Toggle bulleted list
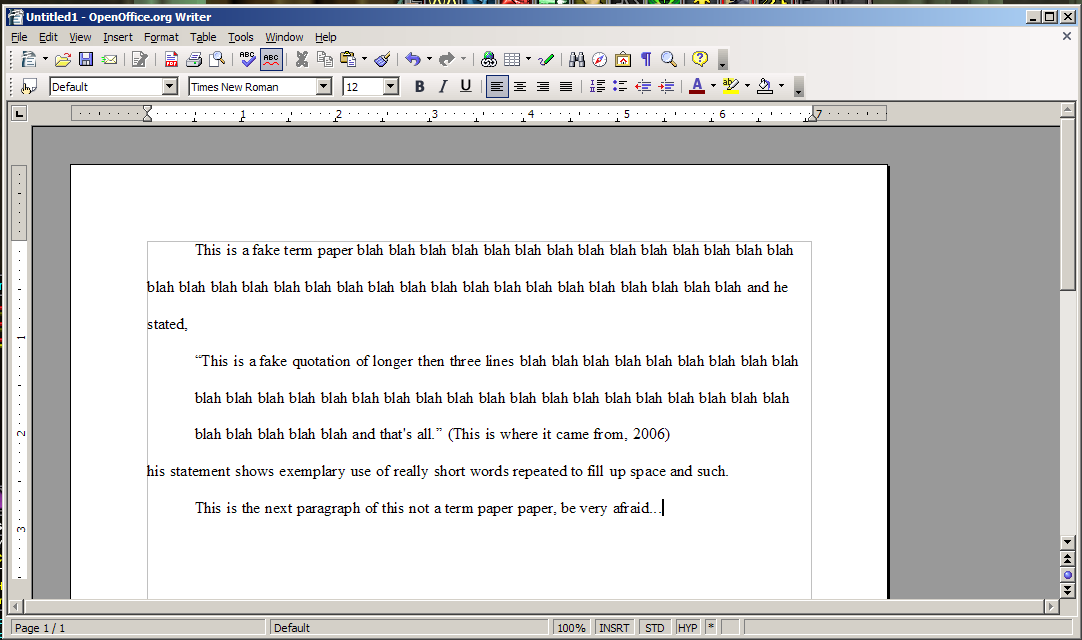 point(620,87)
